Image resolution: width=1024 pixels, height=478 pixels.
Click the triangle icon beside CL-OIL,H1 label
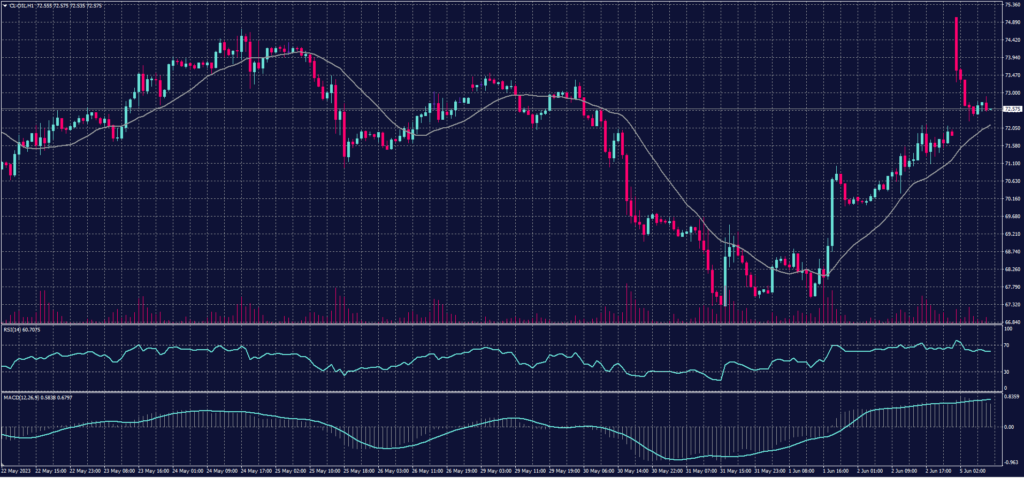pyautogui.click(x=5, y=5)
